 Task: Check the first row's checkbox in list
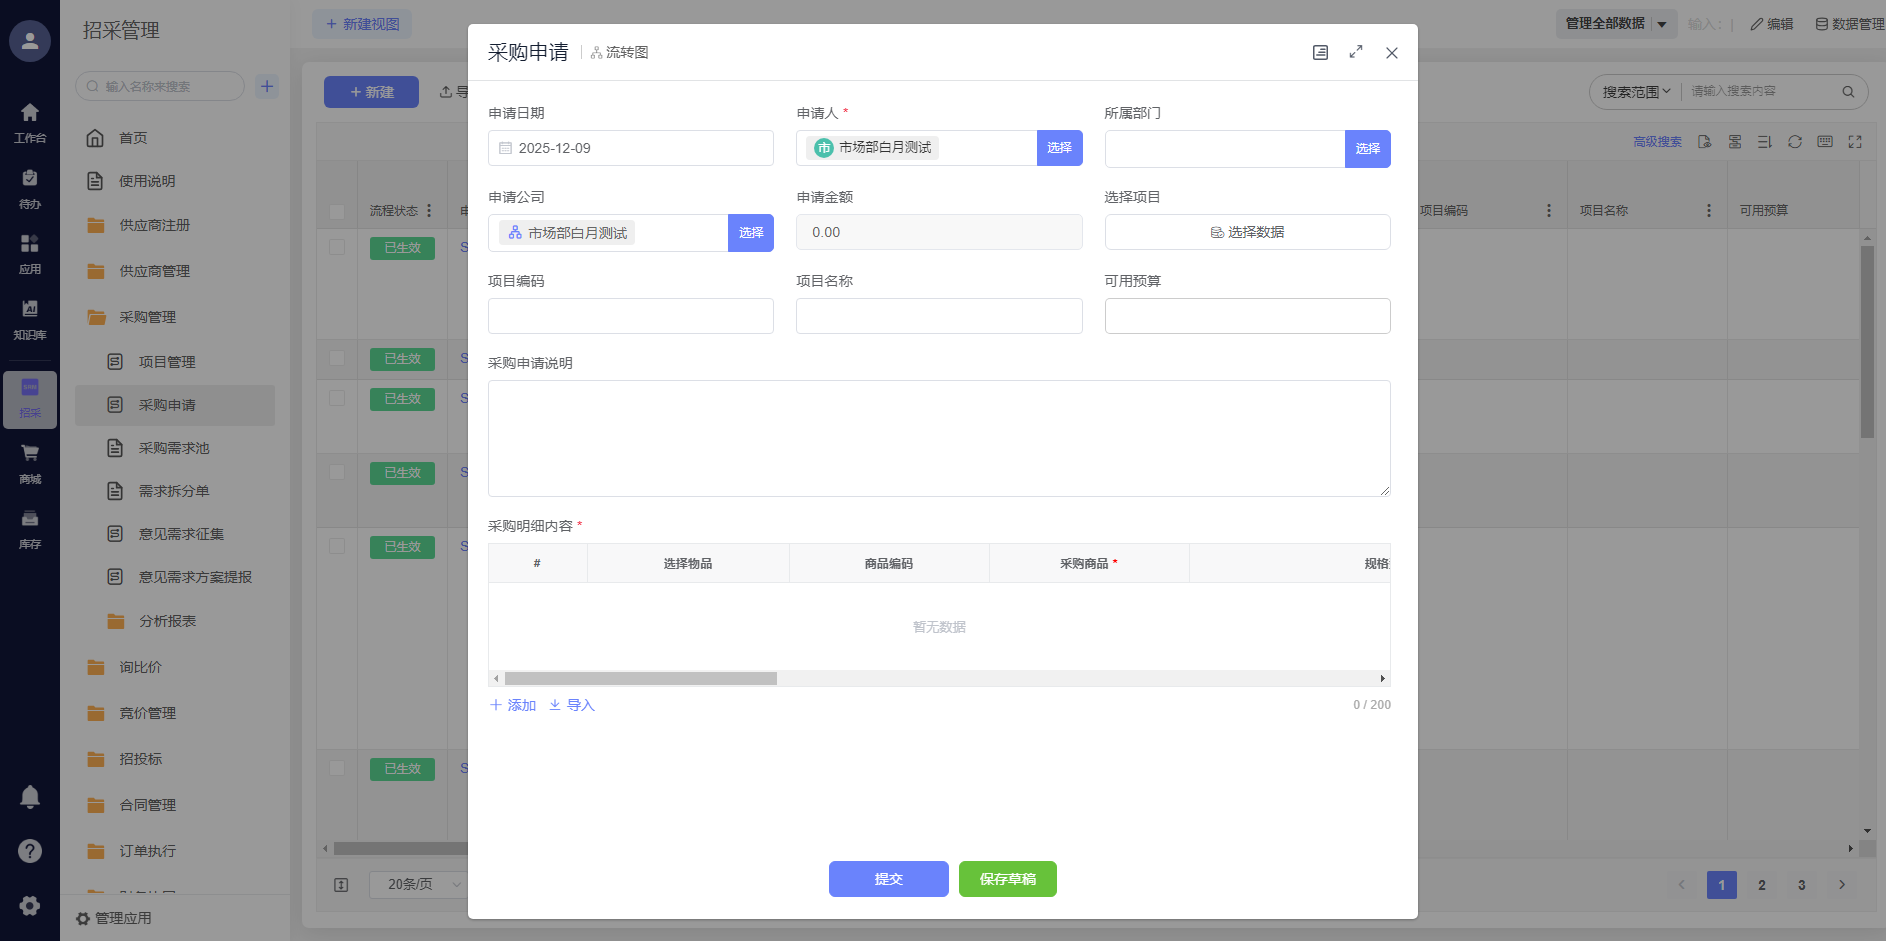(337, 247)
